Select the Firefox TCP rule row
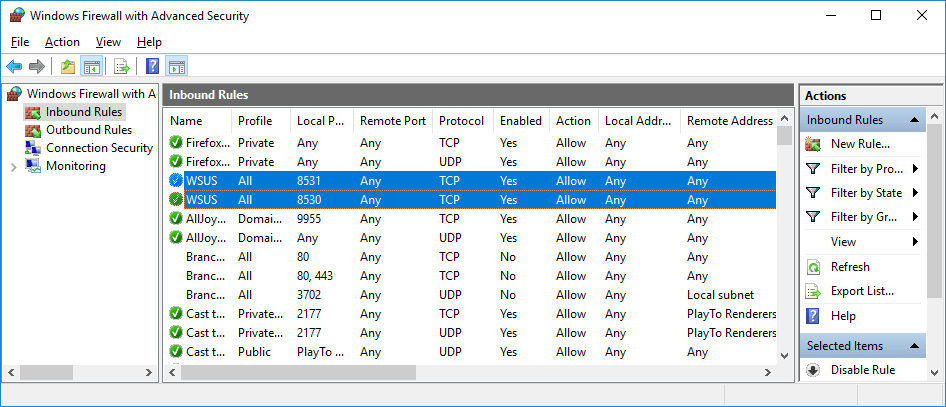Image resolution: width=946 pixels, height=407 pixels. click(469, 143)
